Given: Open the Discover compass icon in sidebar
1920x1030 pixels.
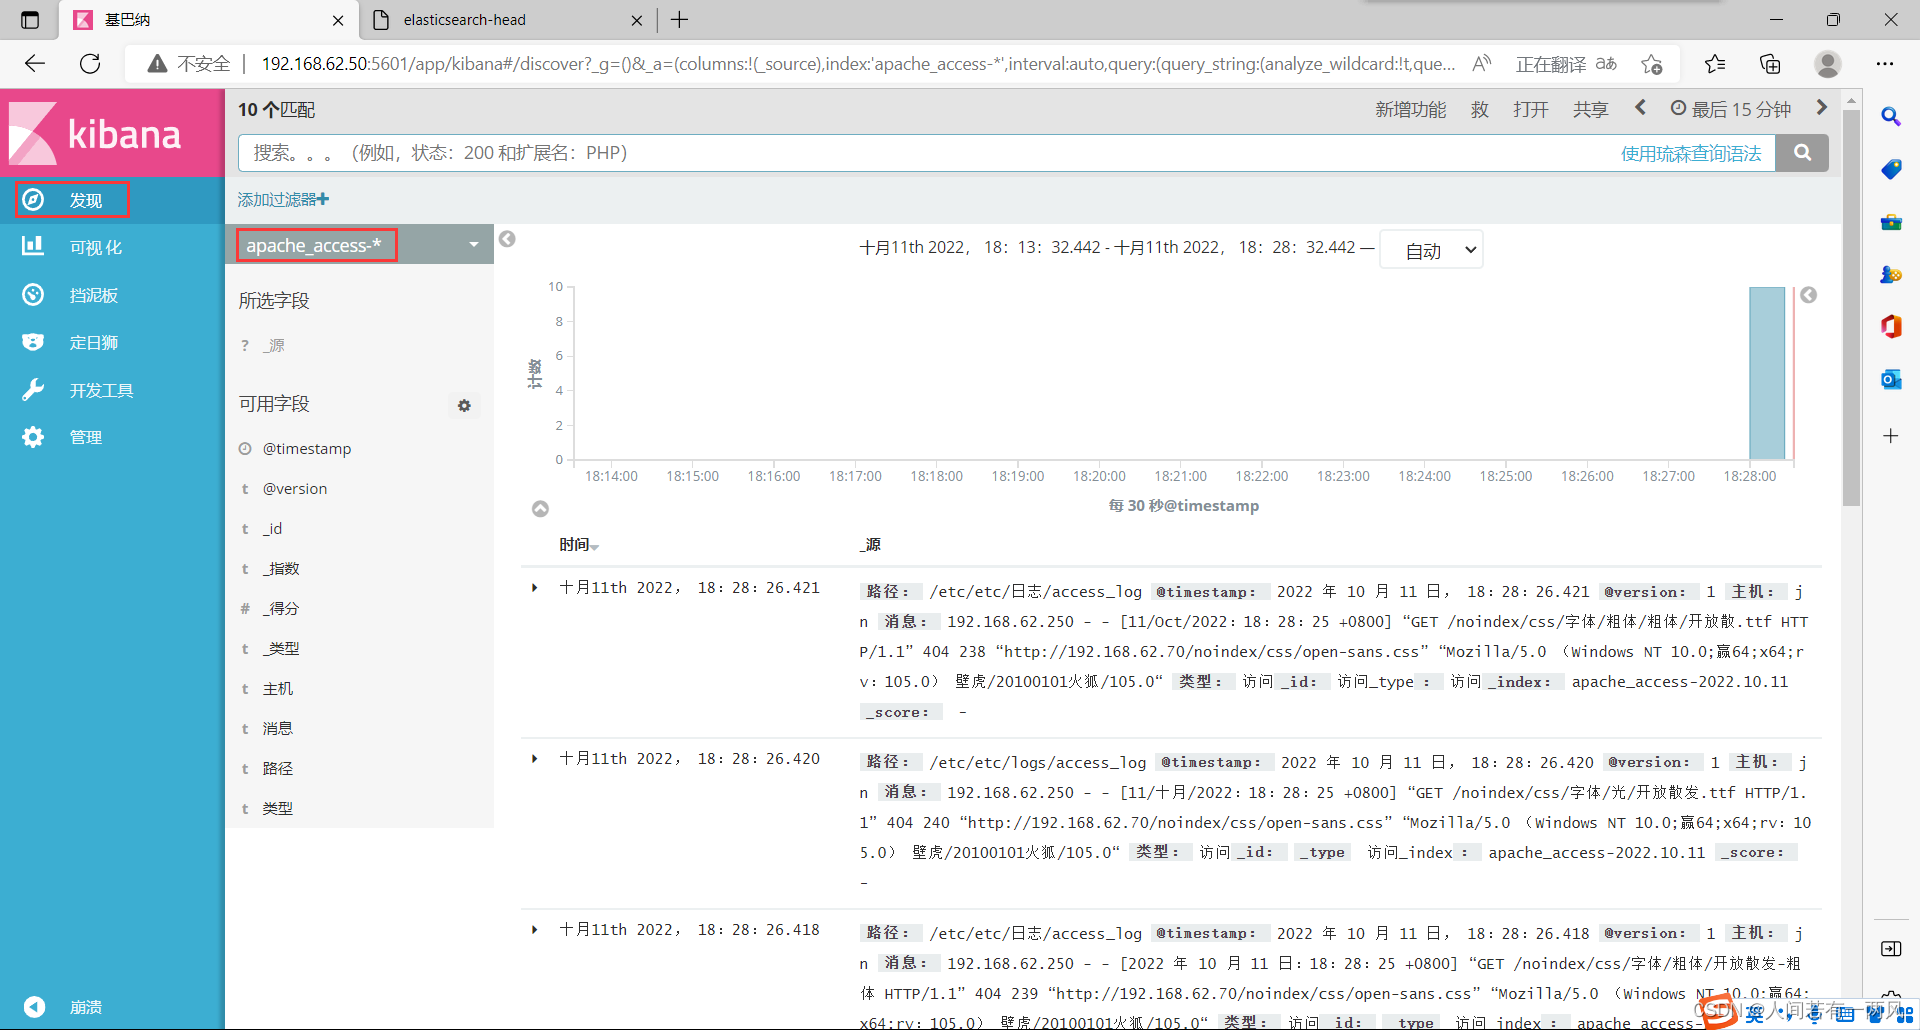Looking at the screenshot, I should click(33, 200).
